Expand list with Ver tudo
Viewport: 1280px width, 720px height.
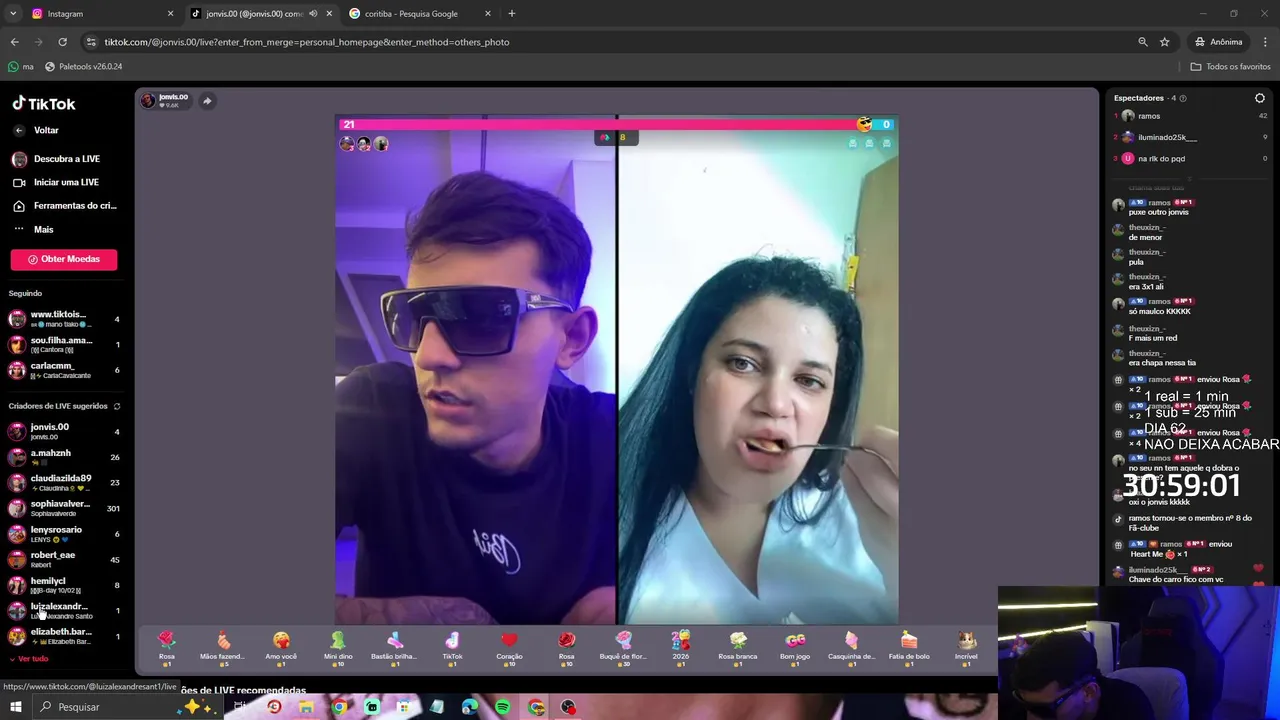tap(28, 659)
